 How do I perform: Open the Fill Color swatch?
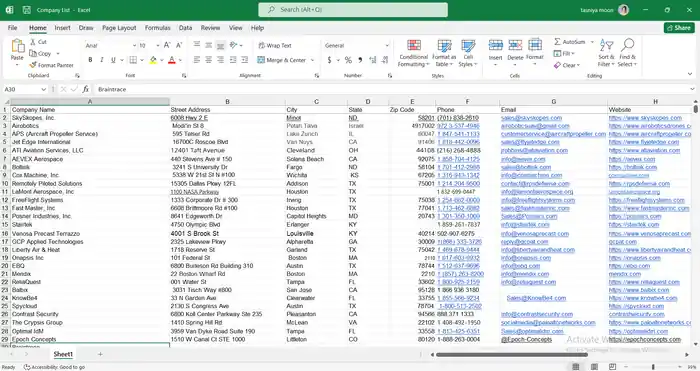coord(153,60)
